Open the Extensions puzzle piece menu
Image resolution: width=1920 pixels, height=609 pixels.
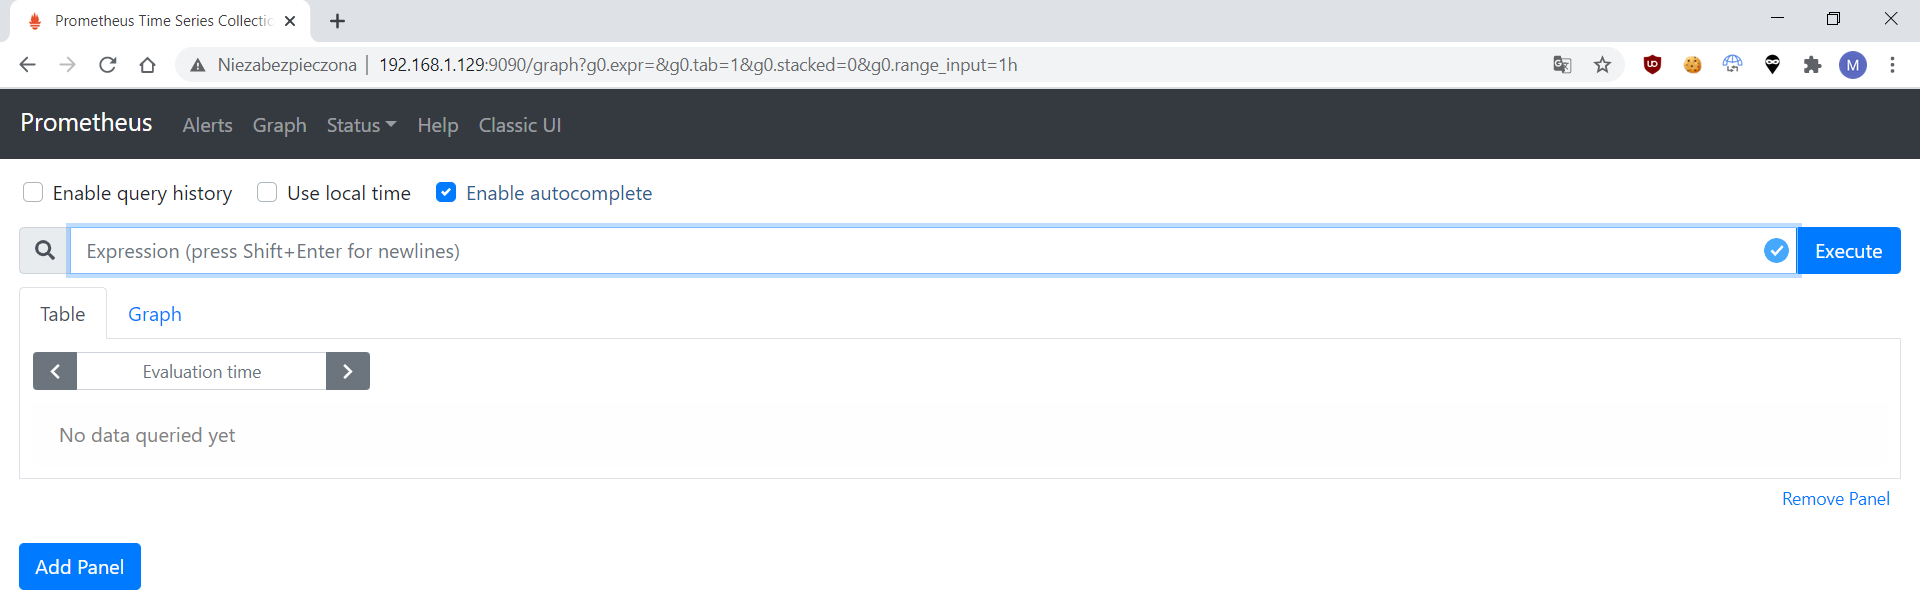coord(1812,65)
